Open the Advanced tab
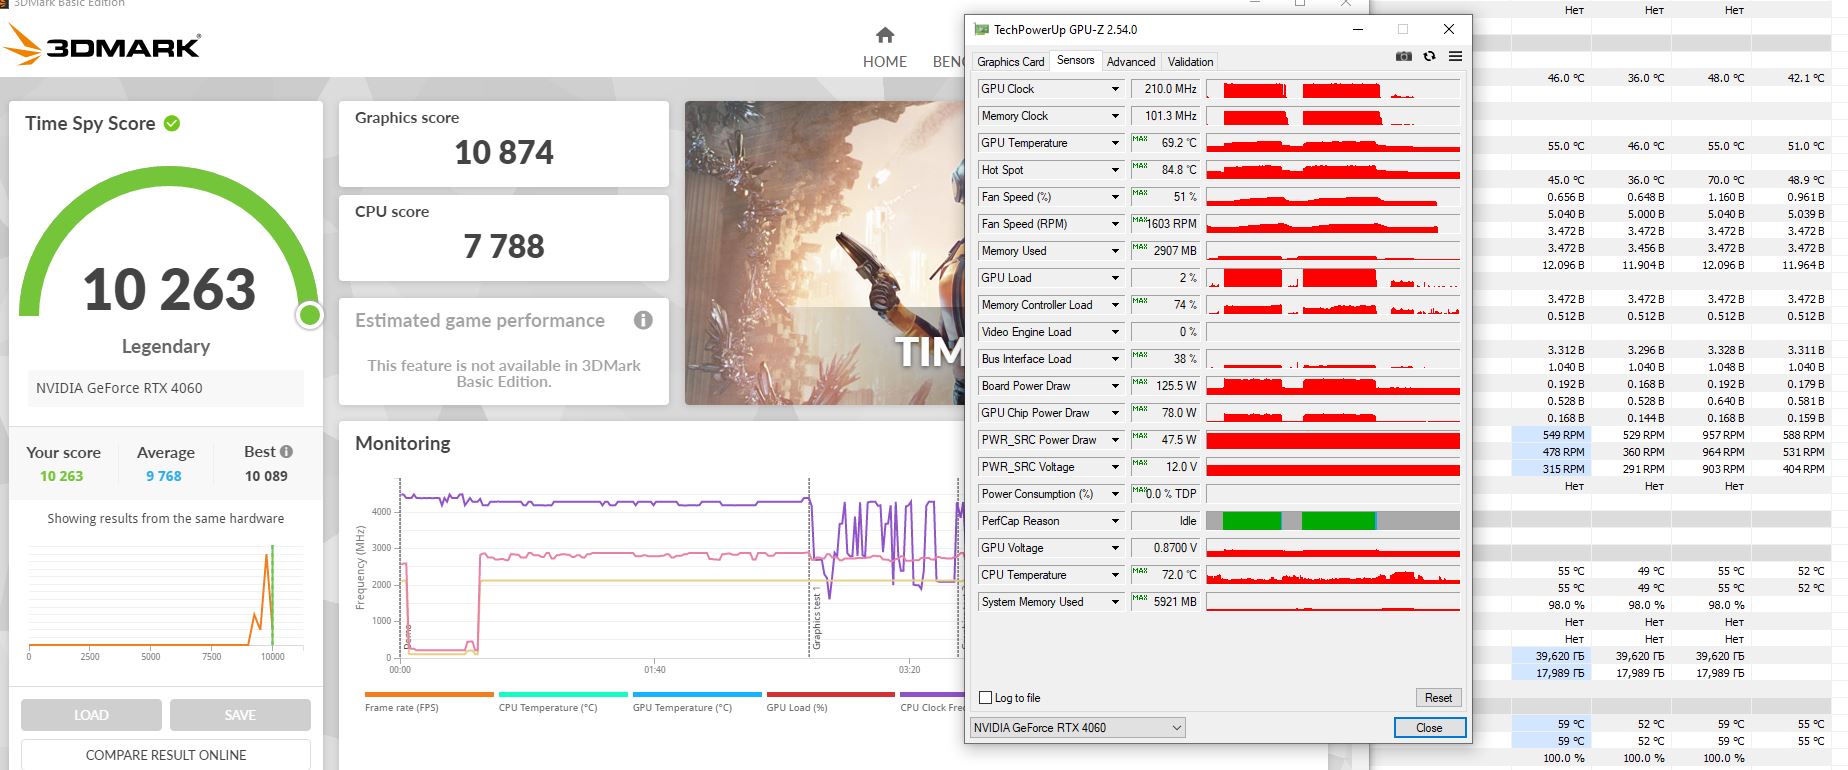1848x770 pixels. click(x=1131, y=61)
